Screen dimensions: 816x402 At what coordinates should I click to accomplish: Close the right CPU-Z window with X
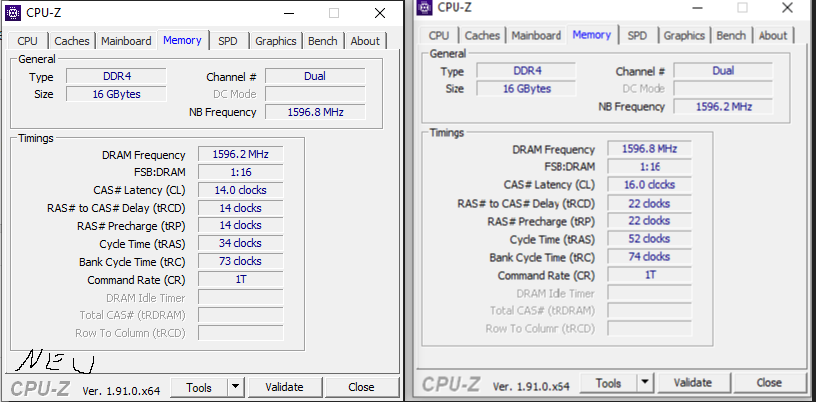click(788, 8)
